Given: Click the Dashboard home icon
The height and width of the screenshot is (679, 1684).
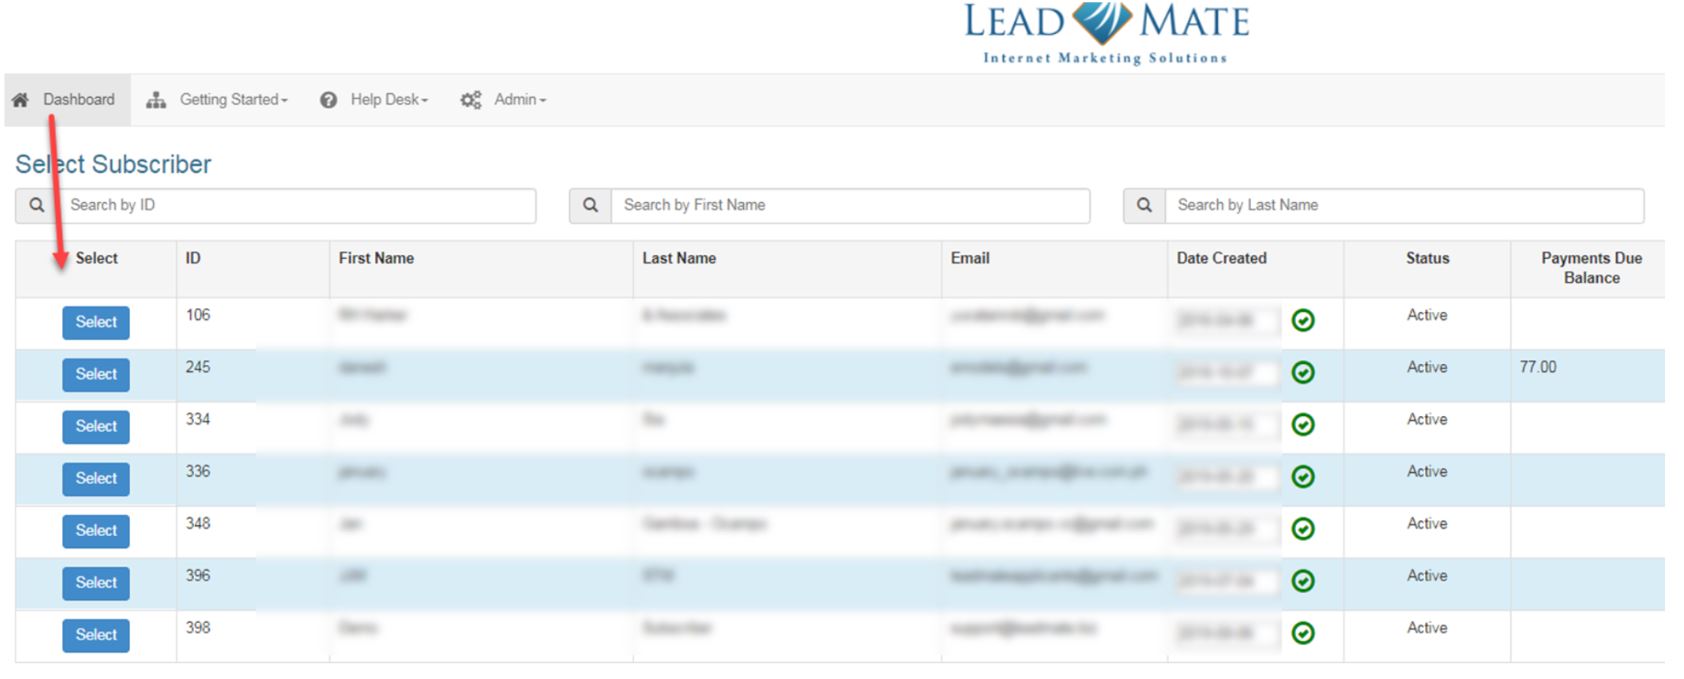Looking at the screenshot, I should pos(20,100).
